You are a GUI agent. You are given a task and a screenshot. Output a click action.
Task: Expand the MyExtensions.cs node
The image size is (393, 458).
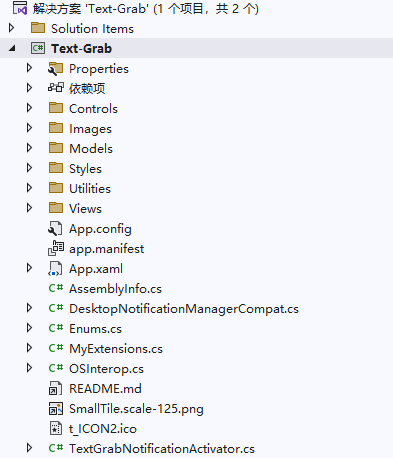coord(29,348)
